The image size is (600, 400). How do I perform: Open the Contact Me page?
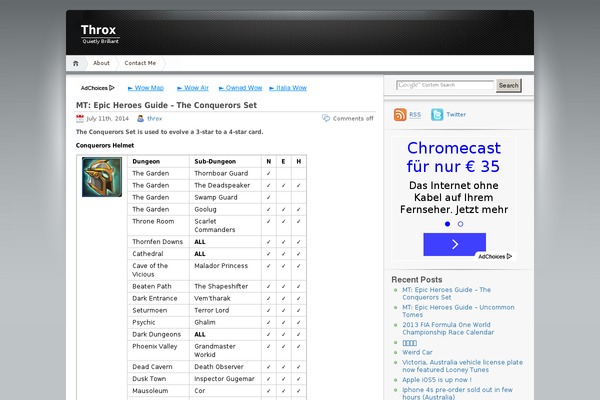click(x=140, y=63)
